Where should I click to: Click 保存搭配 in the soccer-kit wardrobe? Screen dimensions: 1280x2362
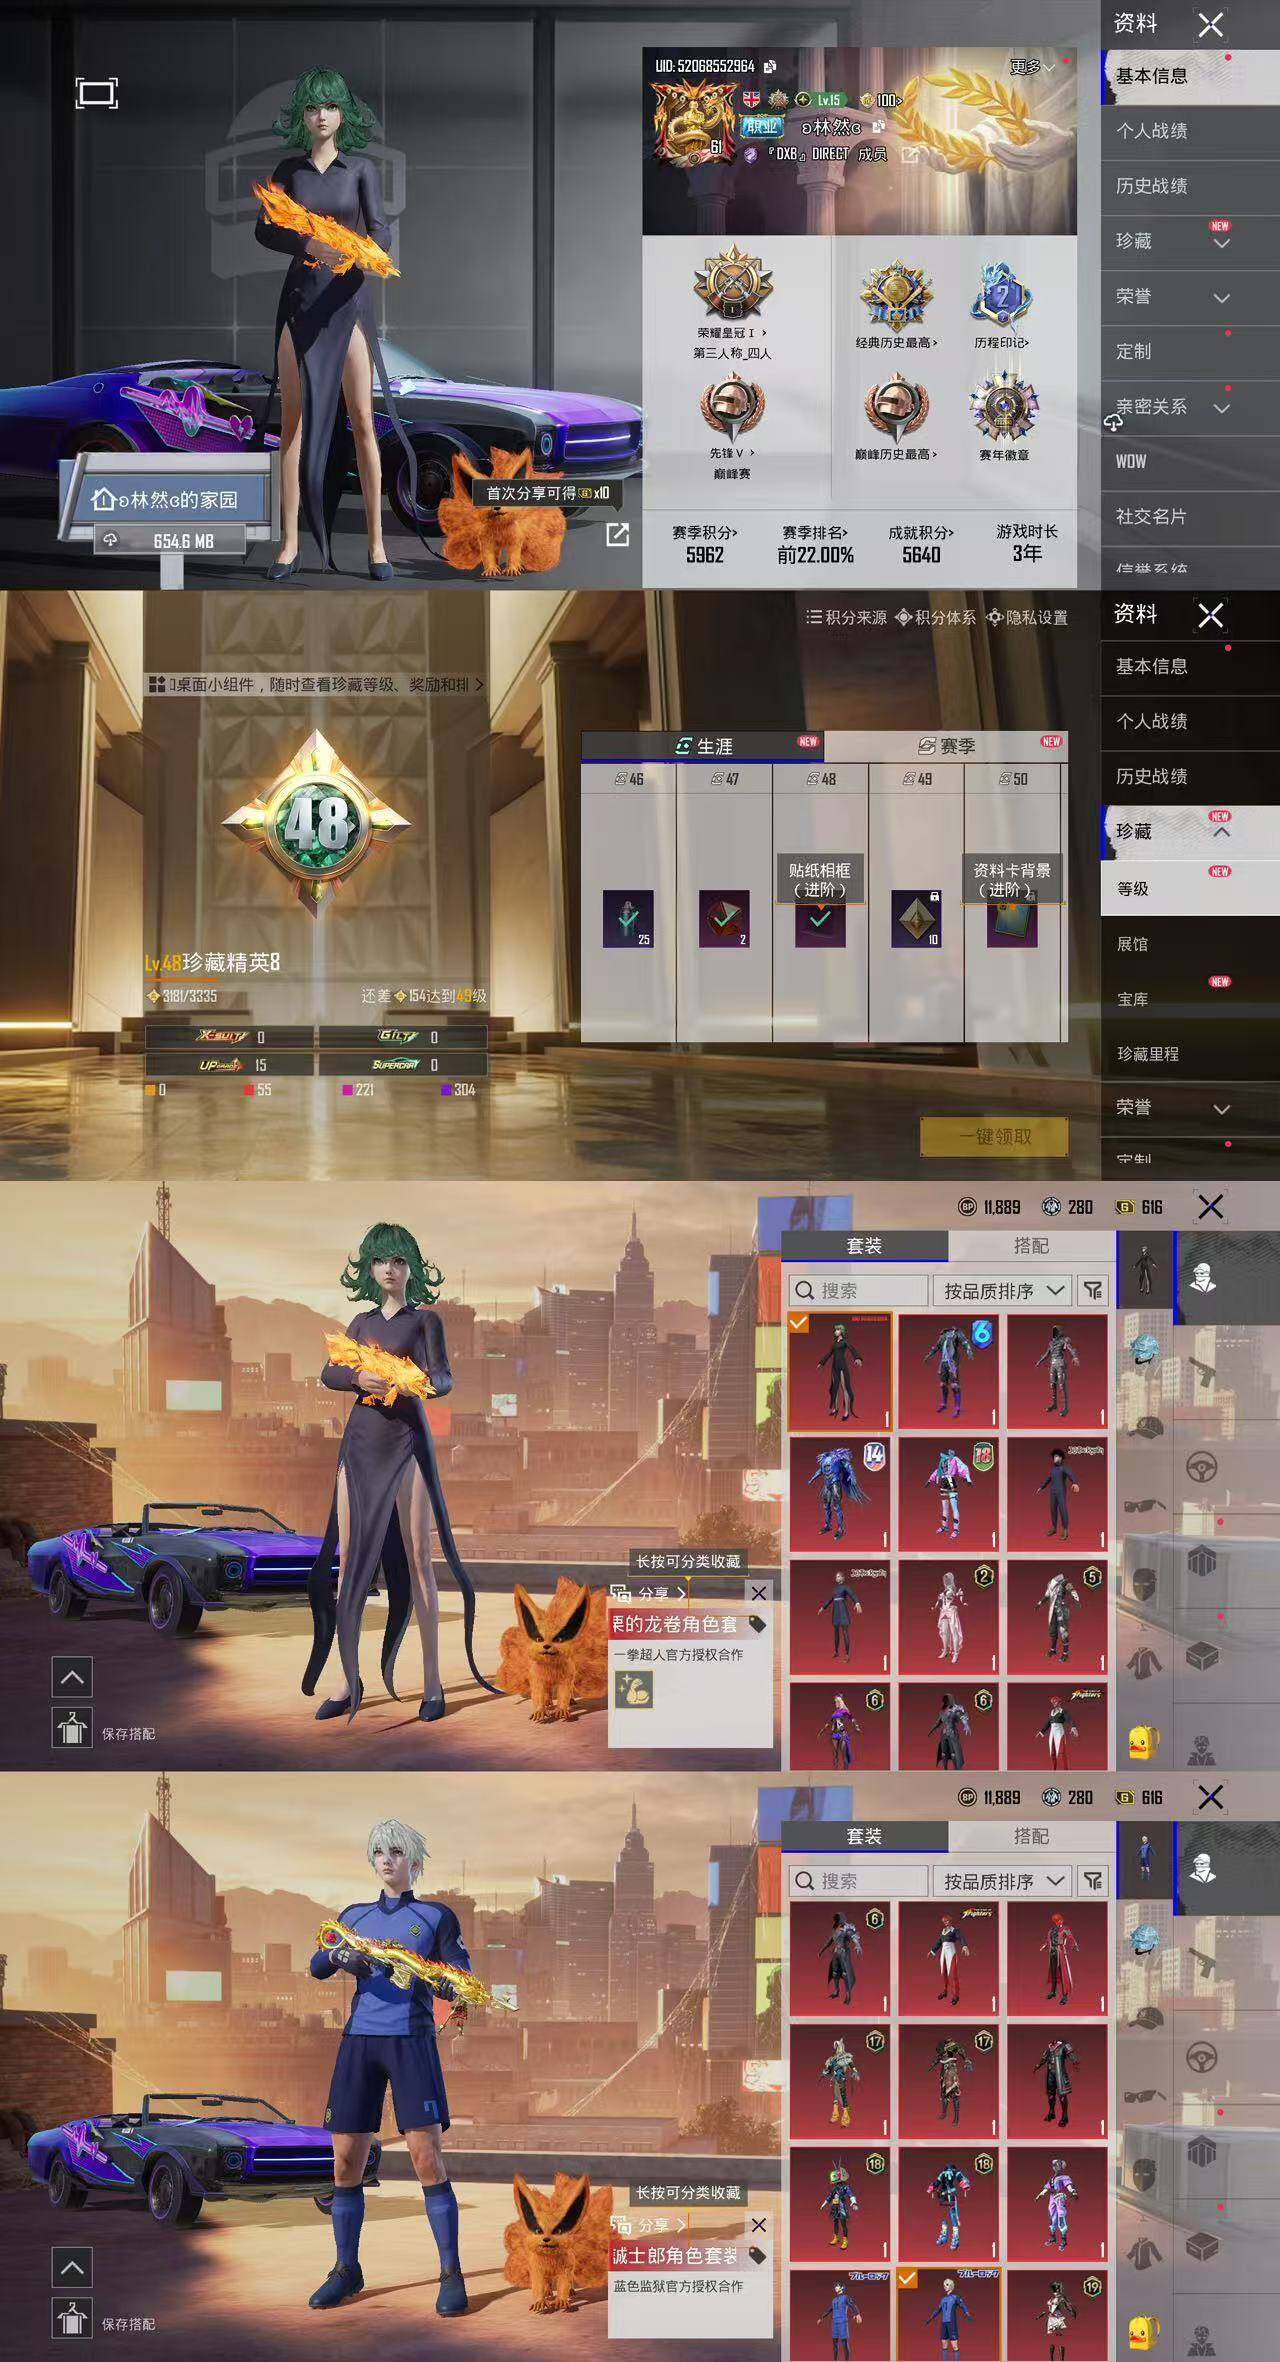128,2324
